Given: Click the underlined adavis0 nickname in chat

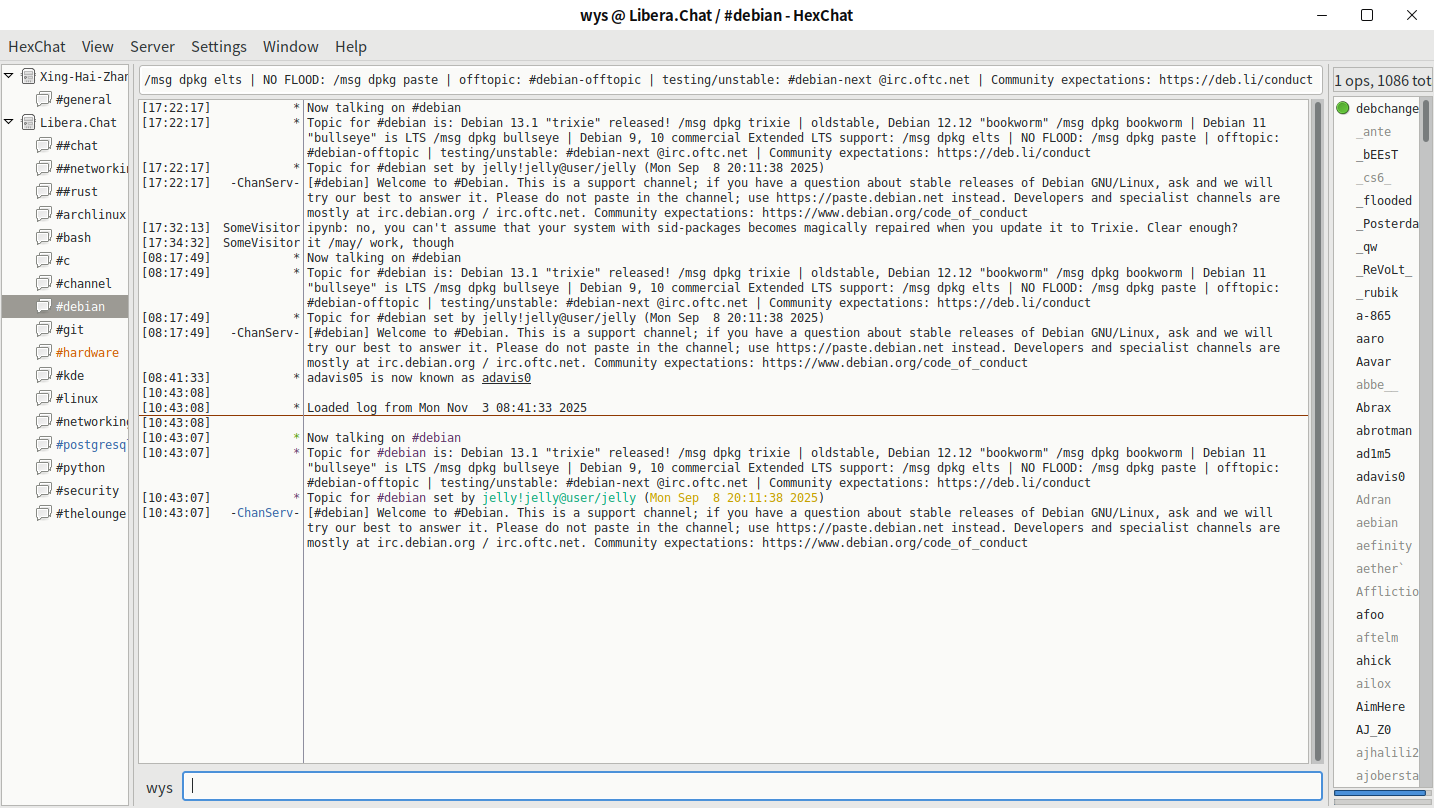Looking at the screenshot, I should pyautogui.click(x=506, y=378).
